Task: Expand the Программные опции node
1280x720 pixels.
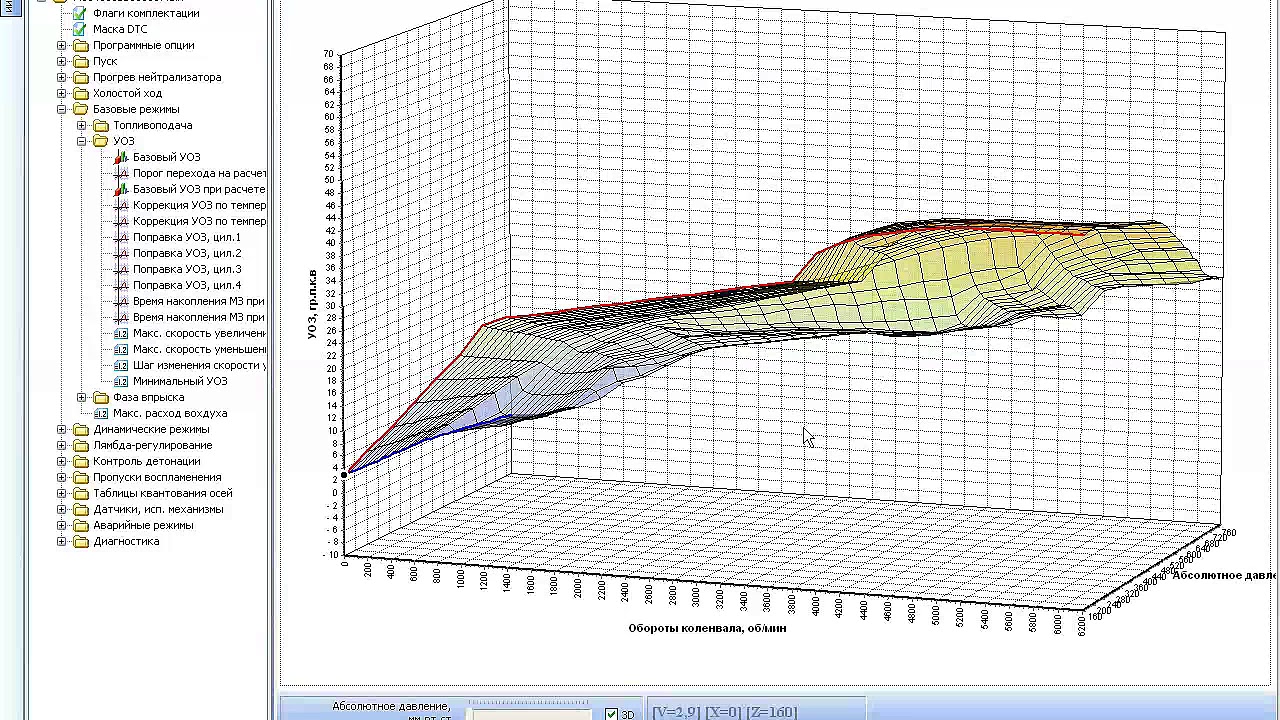Action: pyautogui.click(x=62, y=45)
